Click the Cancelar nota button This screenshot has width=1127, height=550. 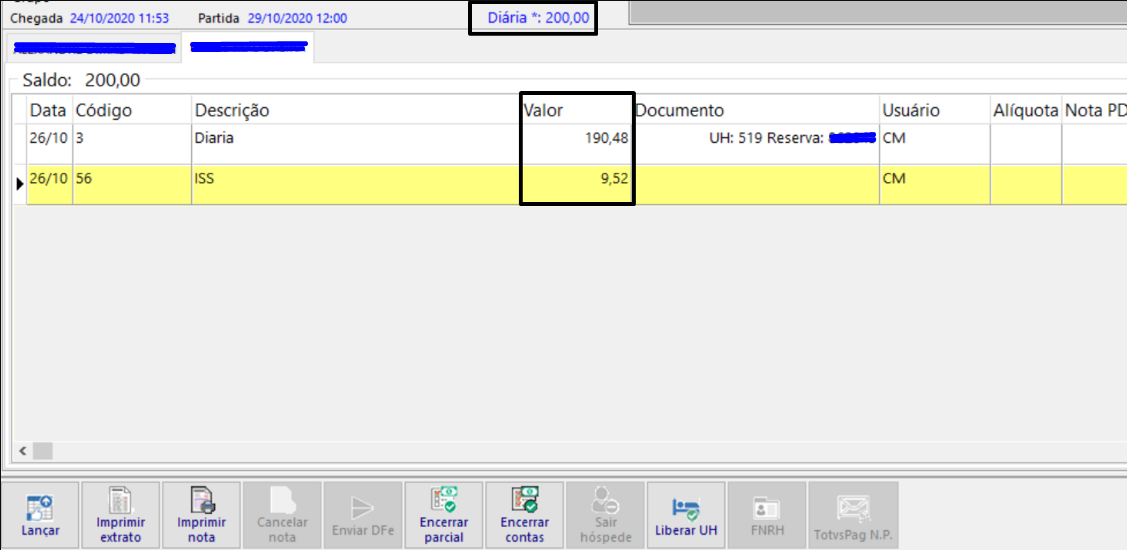282,514
